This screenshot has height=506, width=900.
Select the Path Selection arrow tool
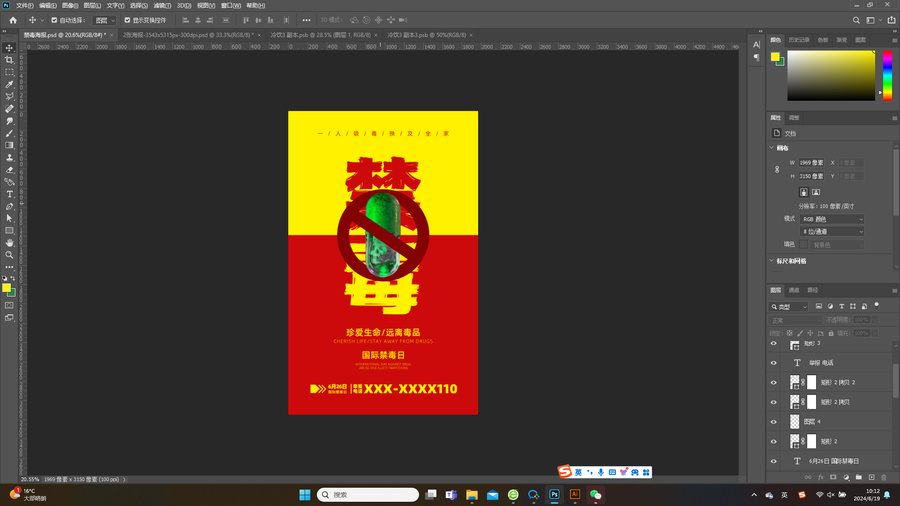click(x=9, y=218)
